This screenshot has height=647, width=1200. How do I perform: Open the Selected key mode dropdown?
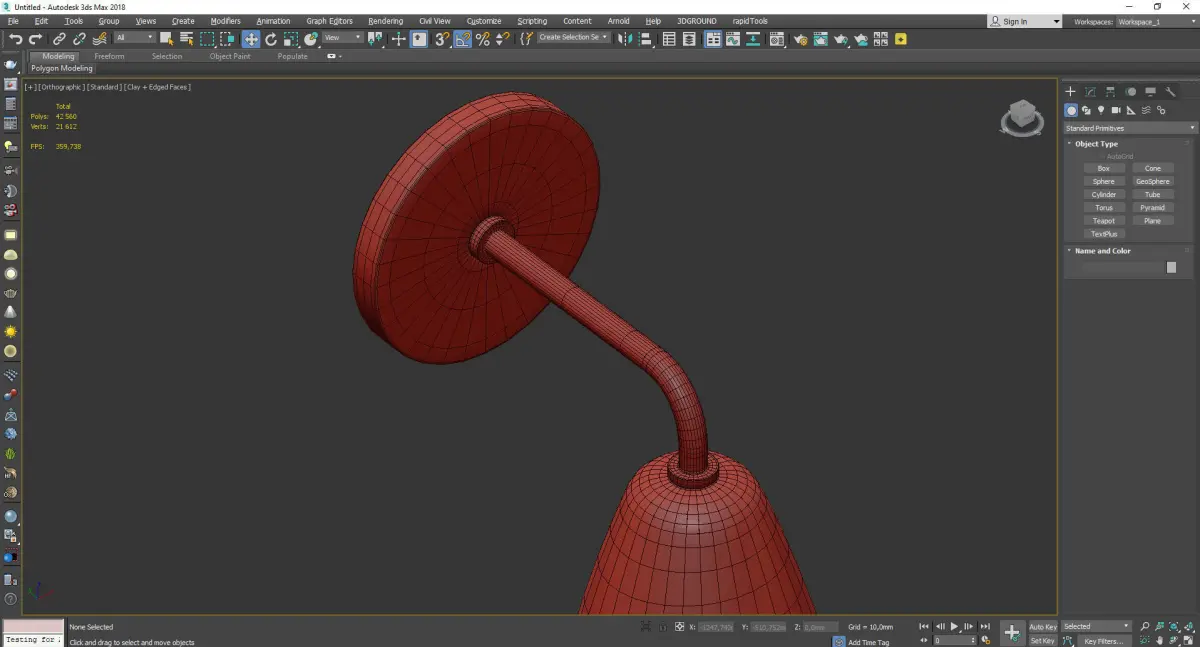(x=1096, y=626)
